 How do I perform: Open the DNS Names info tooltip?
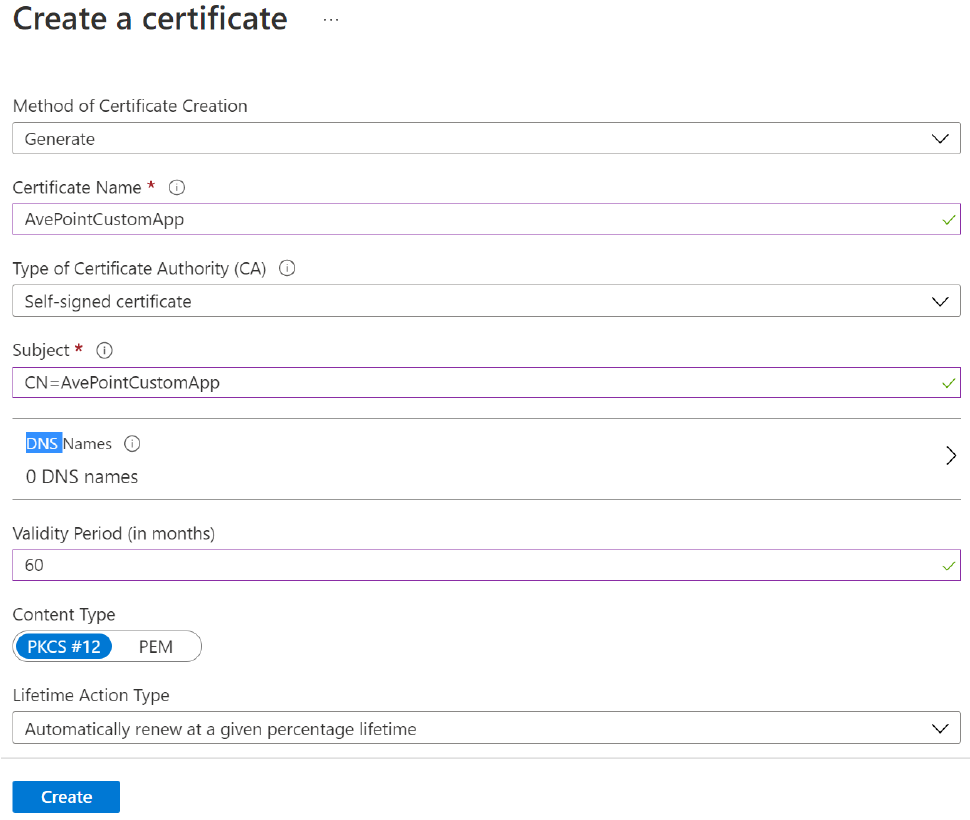pyautogui.click(x=132, y=443)
